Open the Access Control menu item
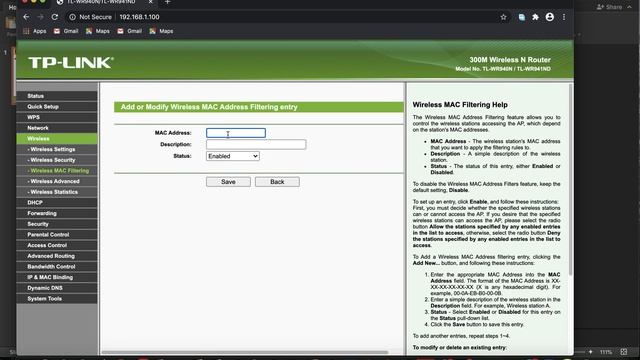The height and width of the screenshot is (360, 640). coord(57,245)
